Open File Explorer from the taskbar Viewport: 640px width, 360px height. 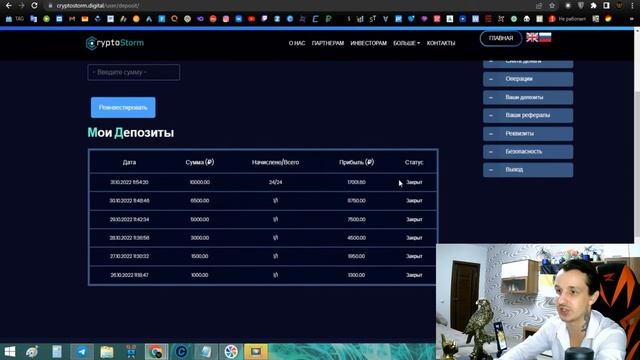(107, 351)
